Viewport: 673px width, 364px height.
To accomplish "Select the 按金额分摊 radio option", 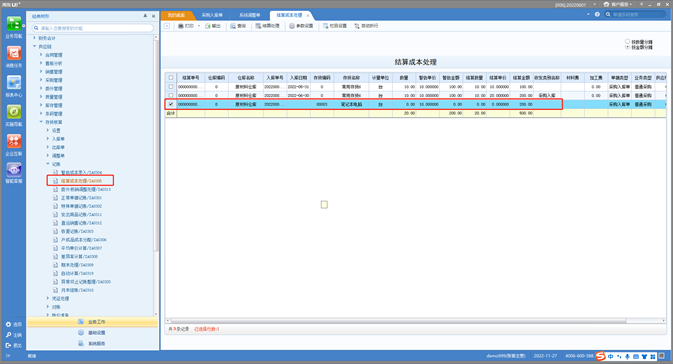I will tap(627, 47).
